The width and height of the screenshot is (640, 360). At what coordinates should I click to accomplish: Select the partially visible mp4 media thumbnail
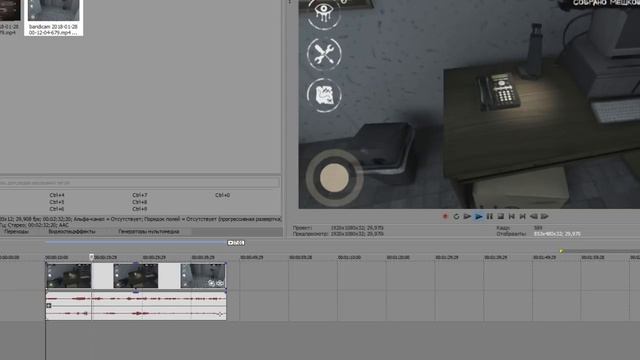coord(9,18)
